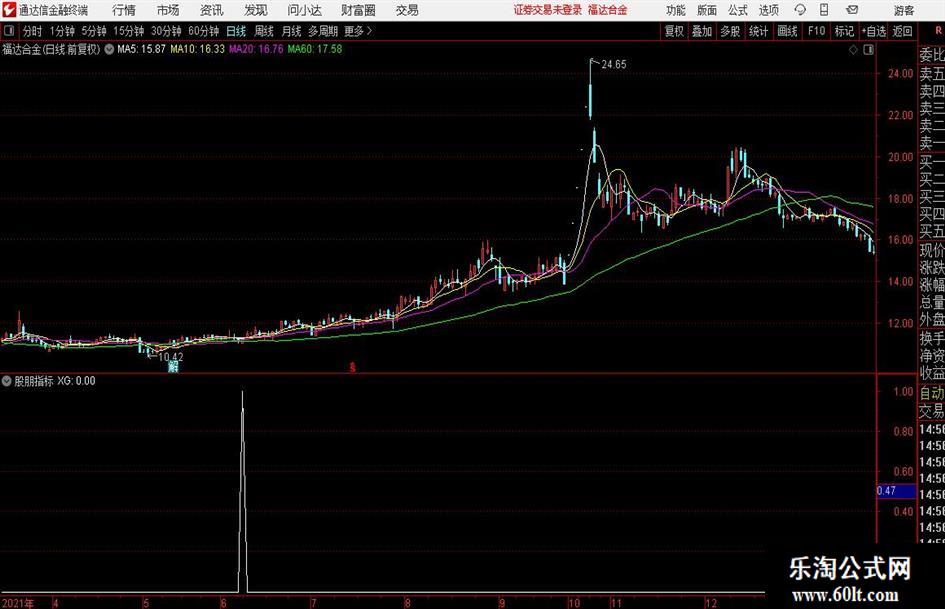This screenshot has width=945, height=609.
Task: Switch to 30分钟 period
Action: pyautogui.click(x=166, y=31)
